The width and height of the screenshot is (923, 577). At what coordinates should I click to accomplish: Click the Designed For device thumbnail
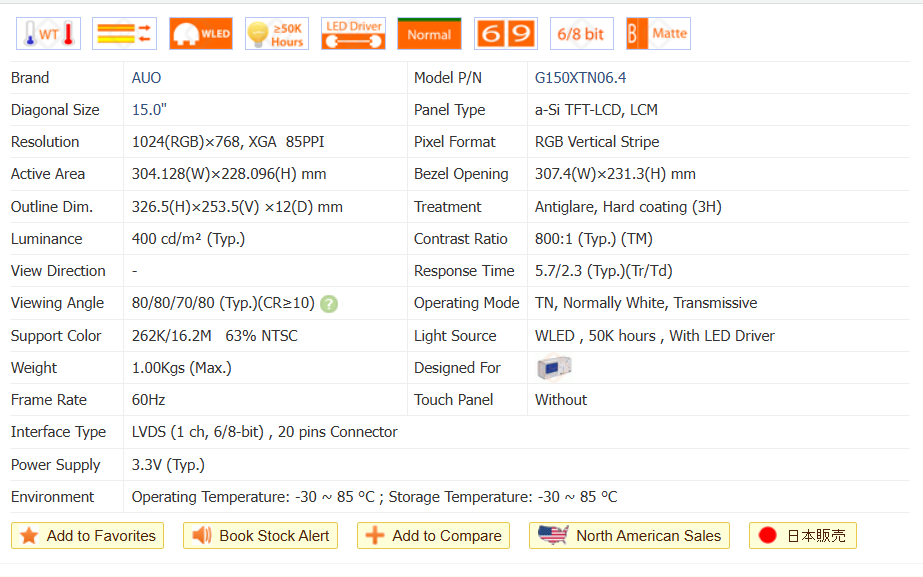(x=553, y=368)
